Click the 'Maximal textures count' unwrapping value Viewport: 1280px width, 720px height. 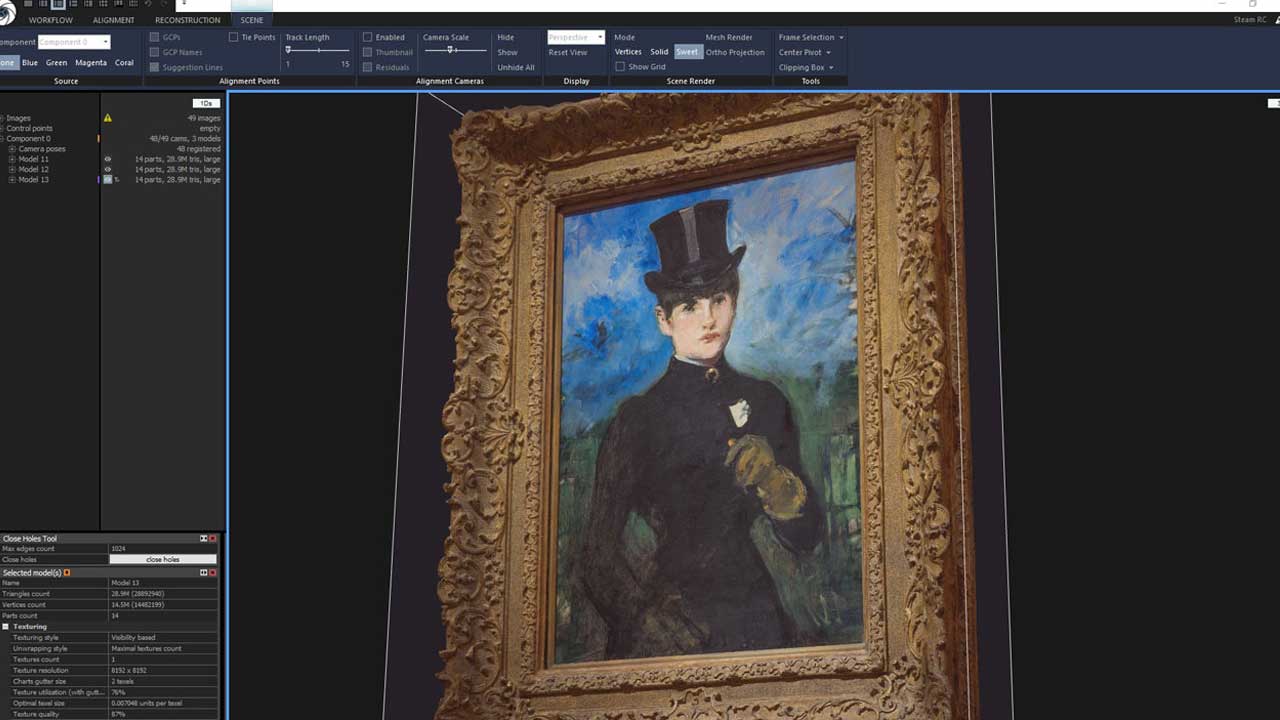click(146, 649)
